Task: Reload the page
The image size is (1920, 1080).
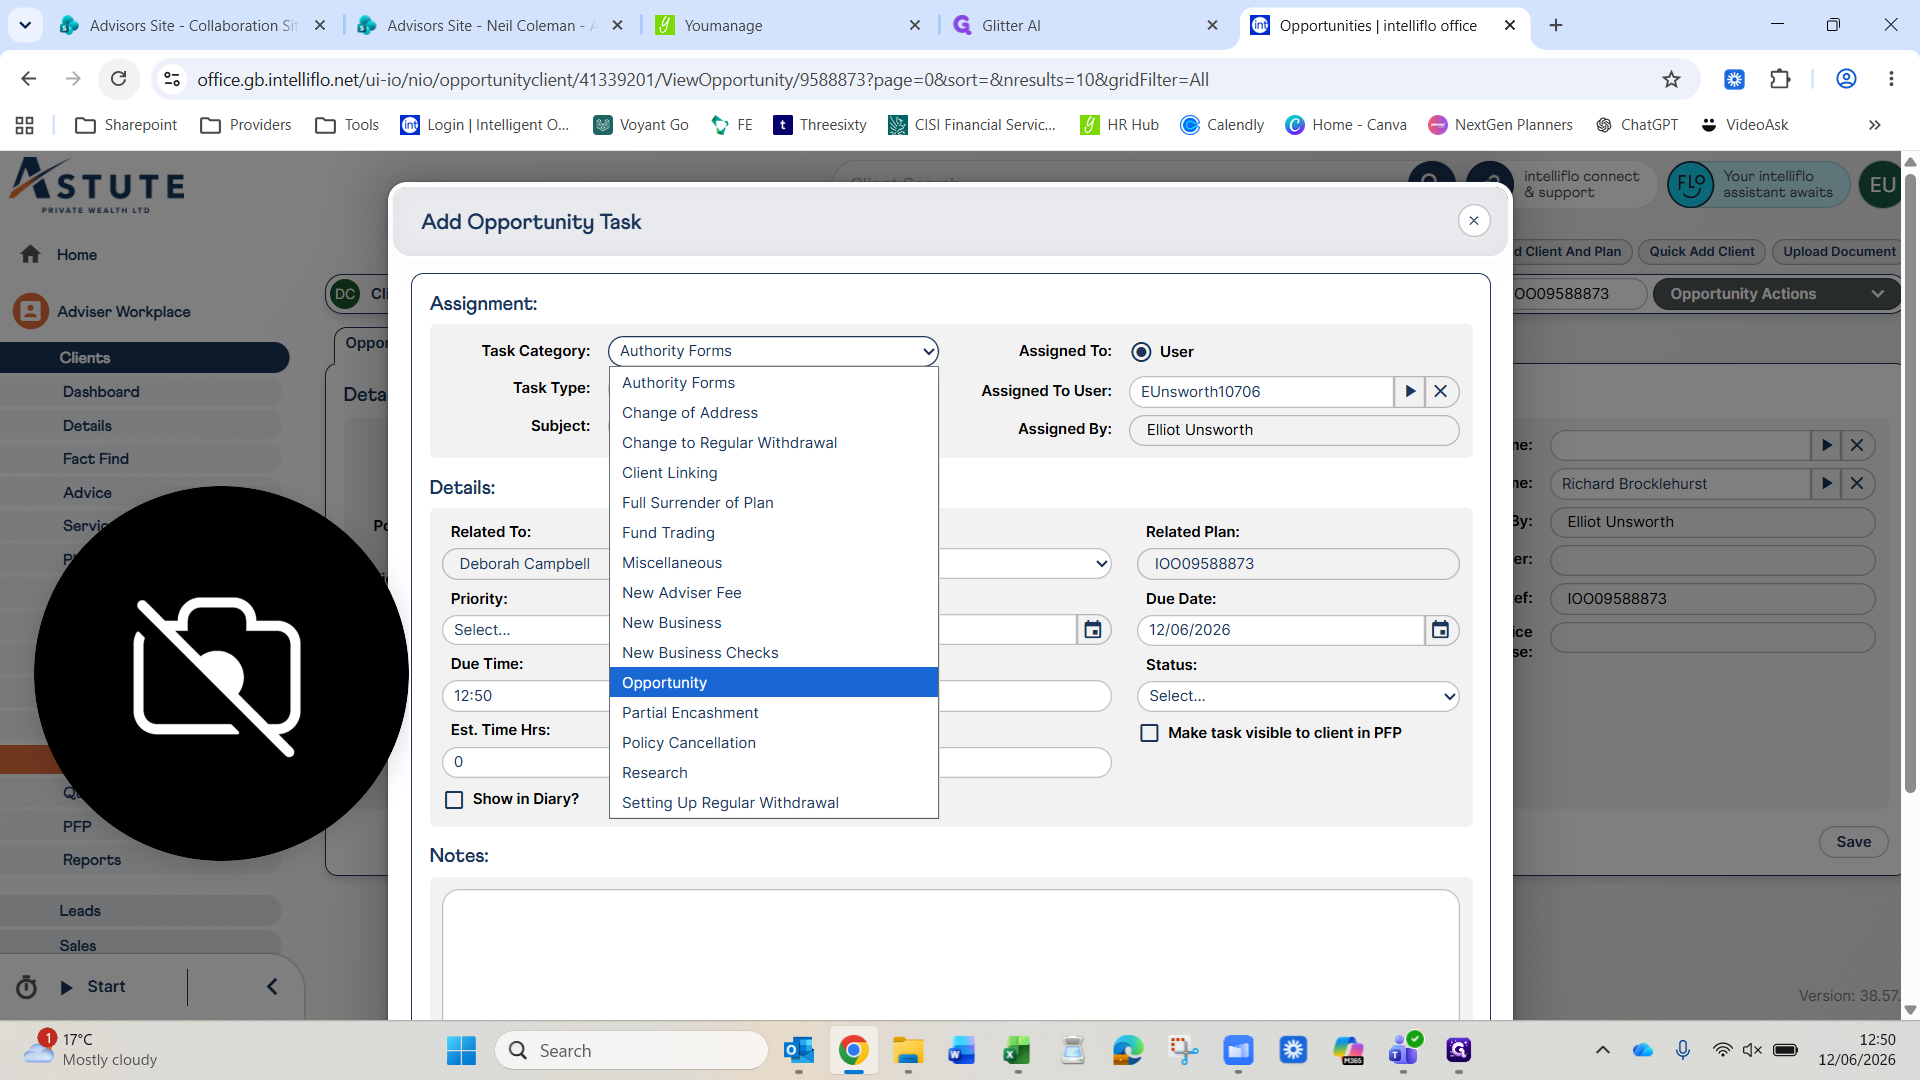Action: click(x=118, y=79)
